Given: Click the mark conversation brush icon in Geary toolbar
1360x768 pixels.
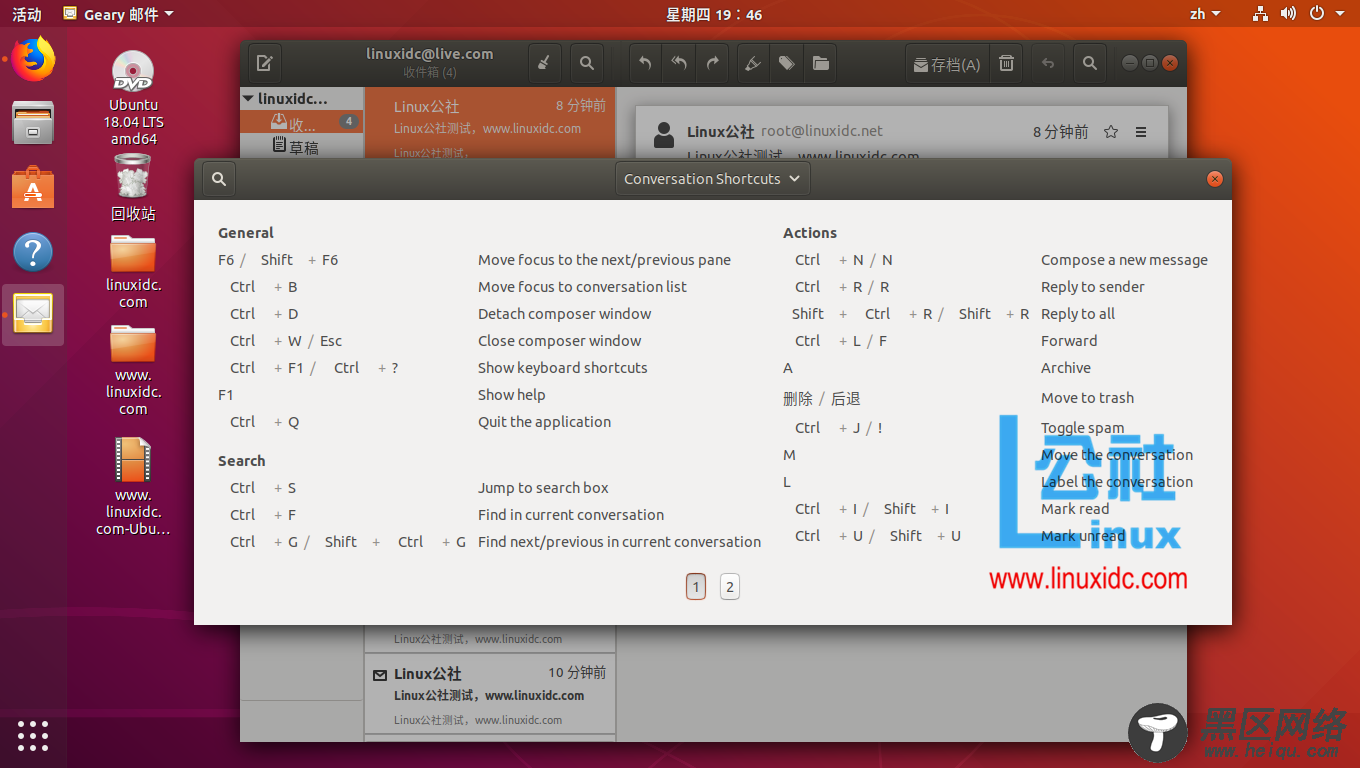Looking at the screenshot, I should 544,63.
